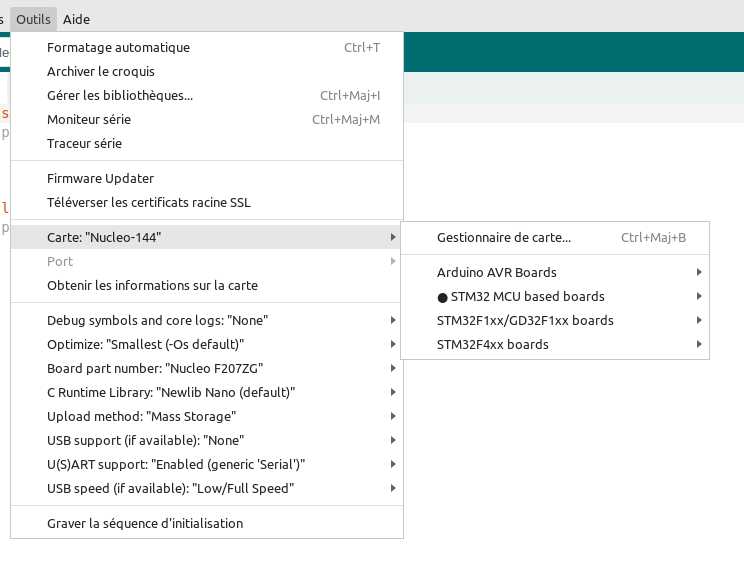
Task: Choose Téléverser les certificats racine SSL
Action: (x=149, y=202)
